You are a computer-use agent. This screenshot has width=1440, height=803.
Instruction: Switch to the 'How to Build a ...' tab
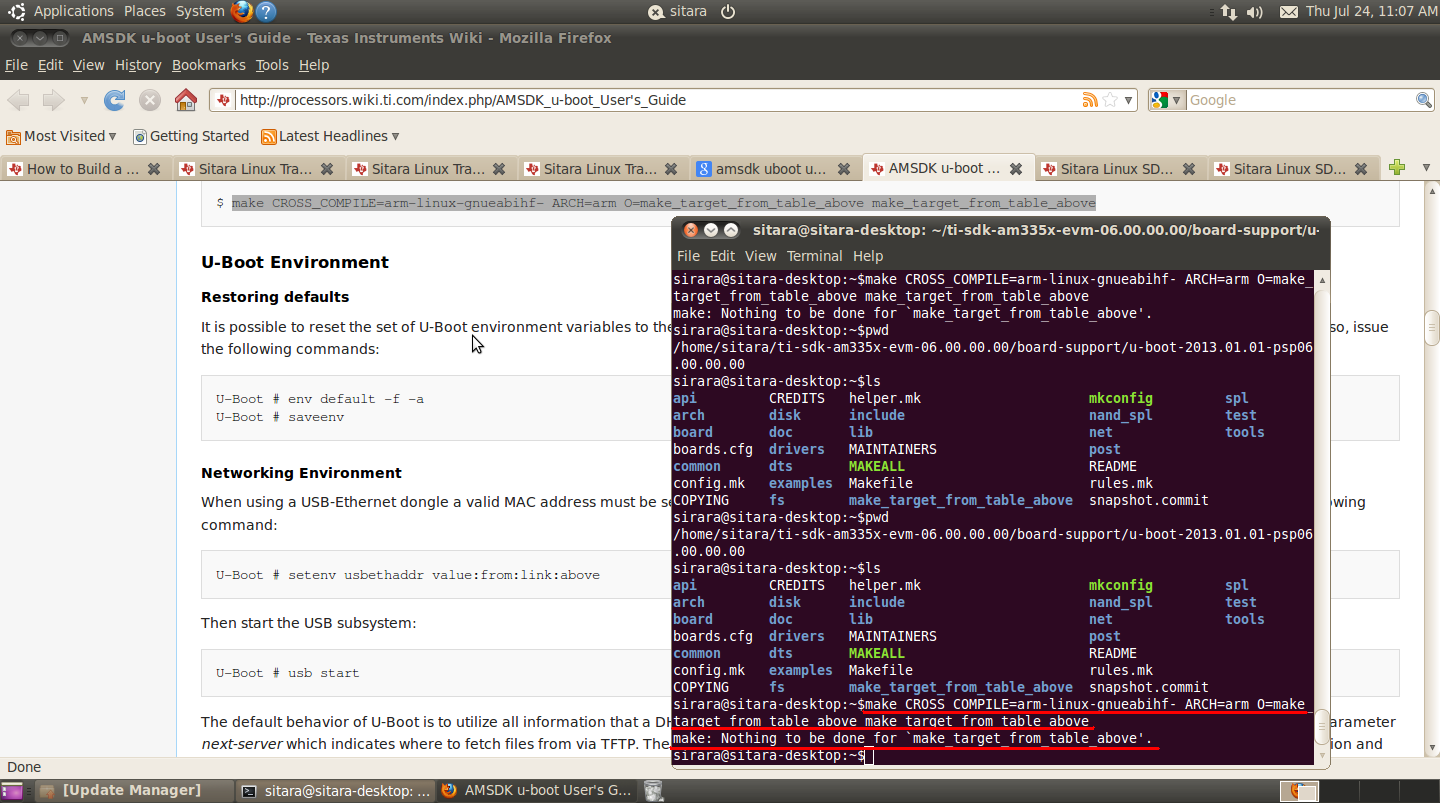(87, 169)
